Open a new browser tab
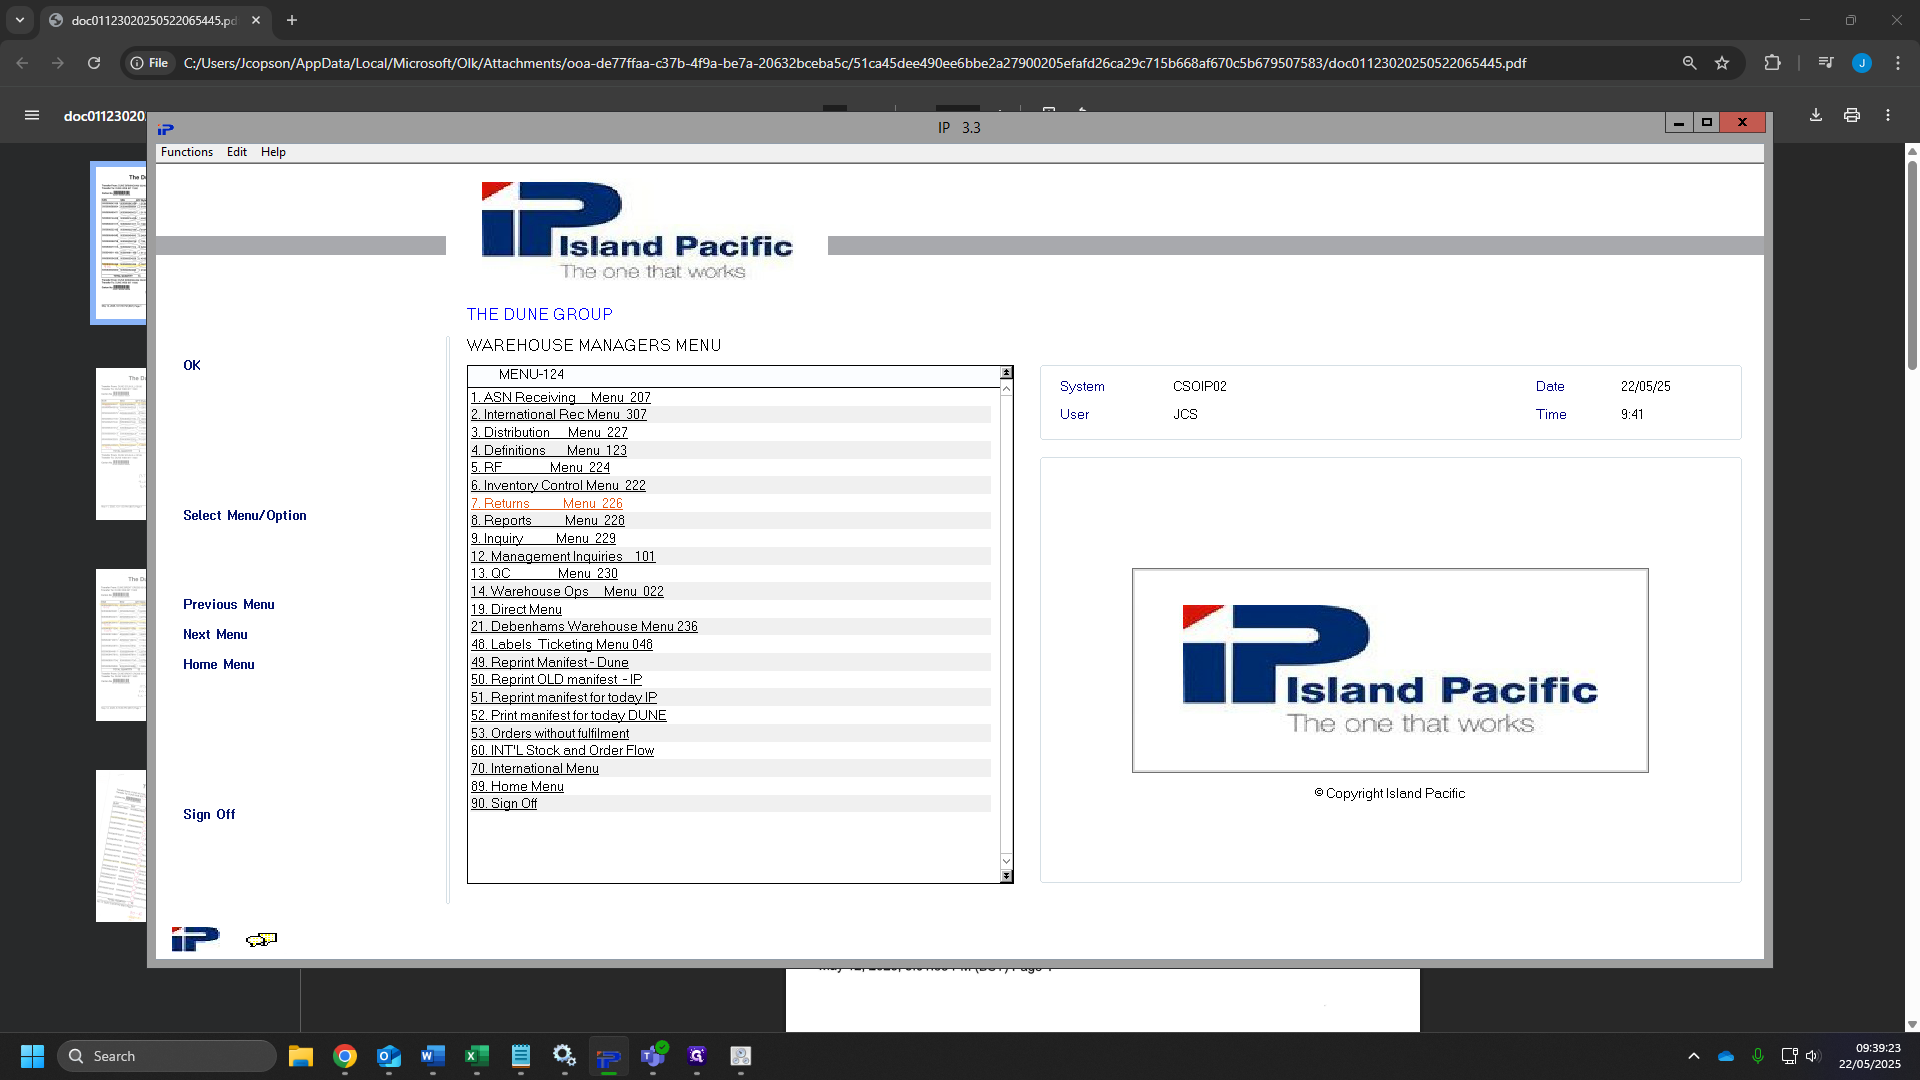Viewport: 1920px width, 1080px height. coord(292,20)
